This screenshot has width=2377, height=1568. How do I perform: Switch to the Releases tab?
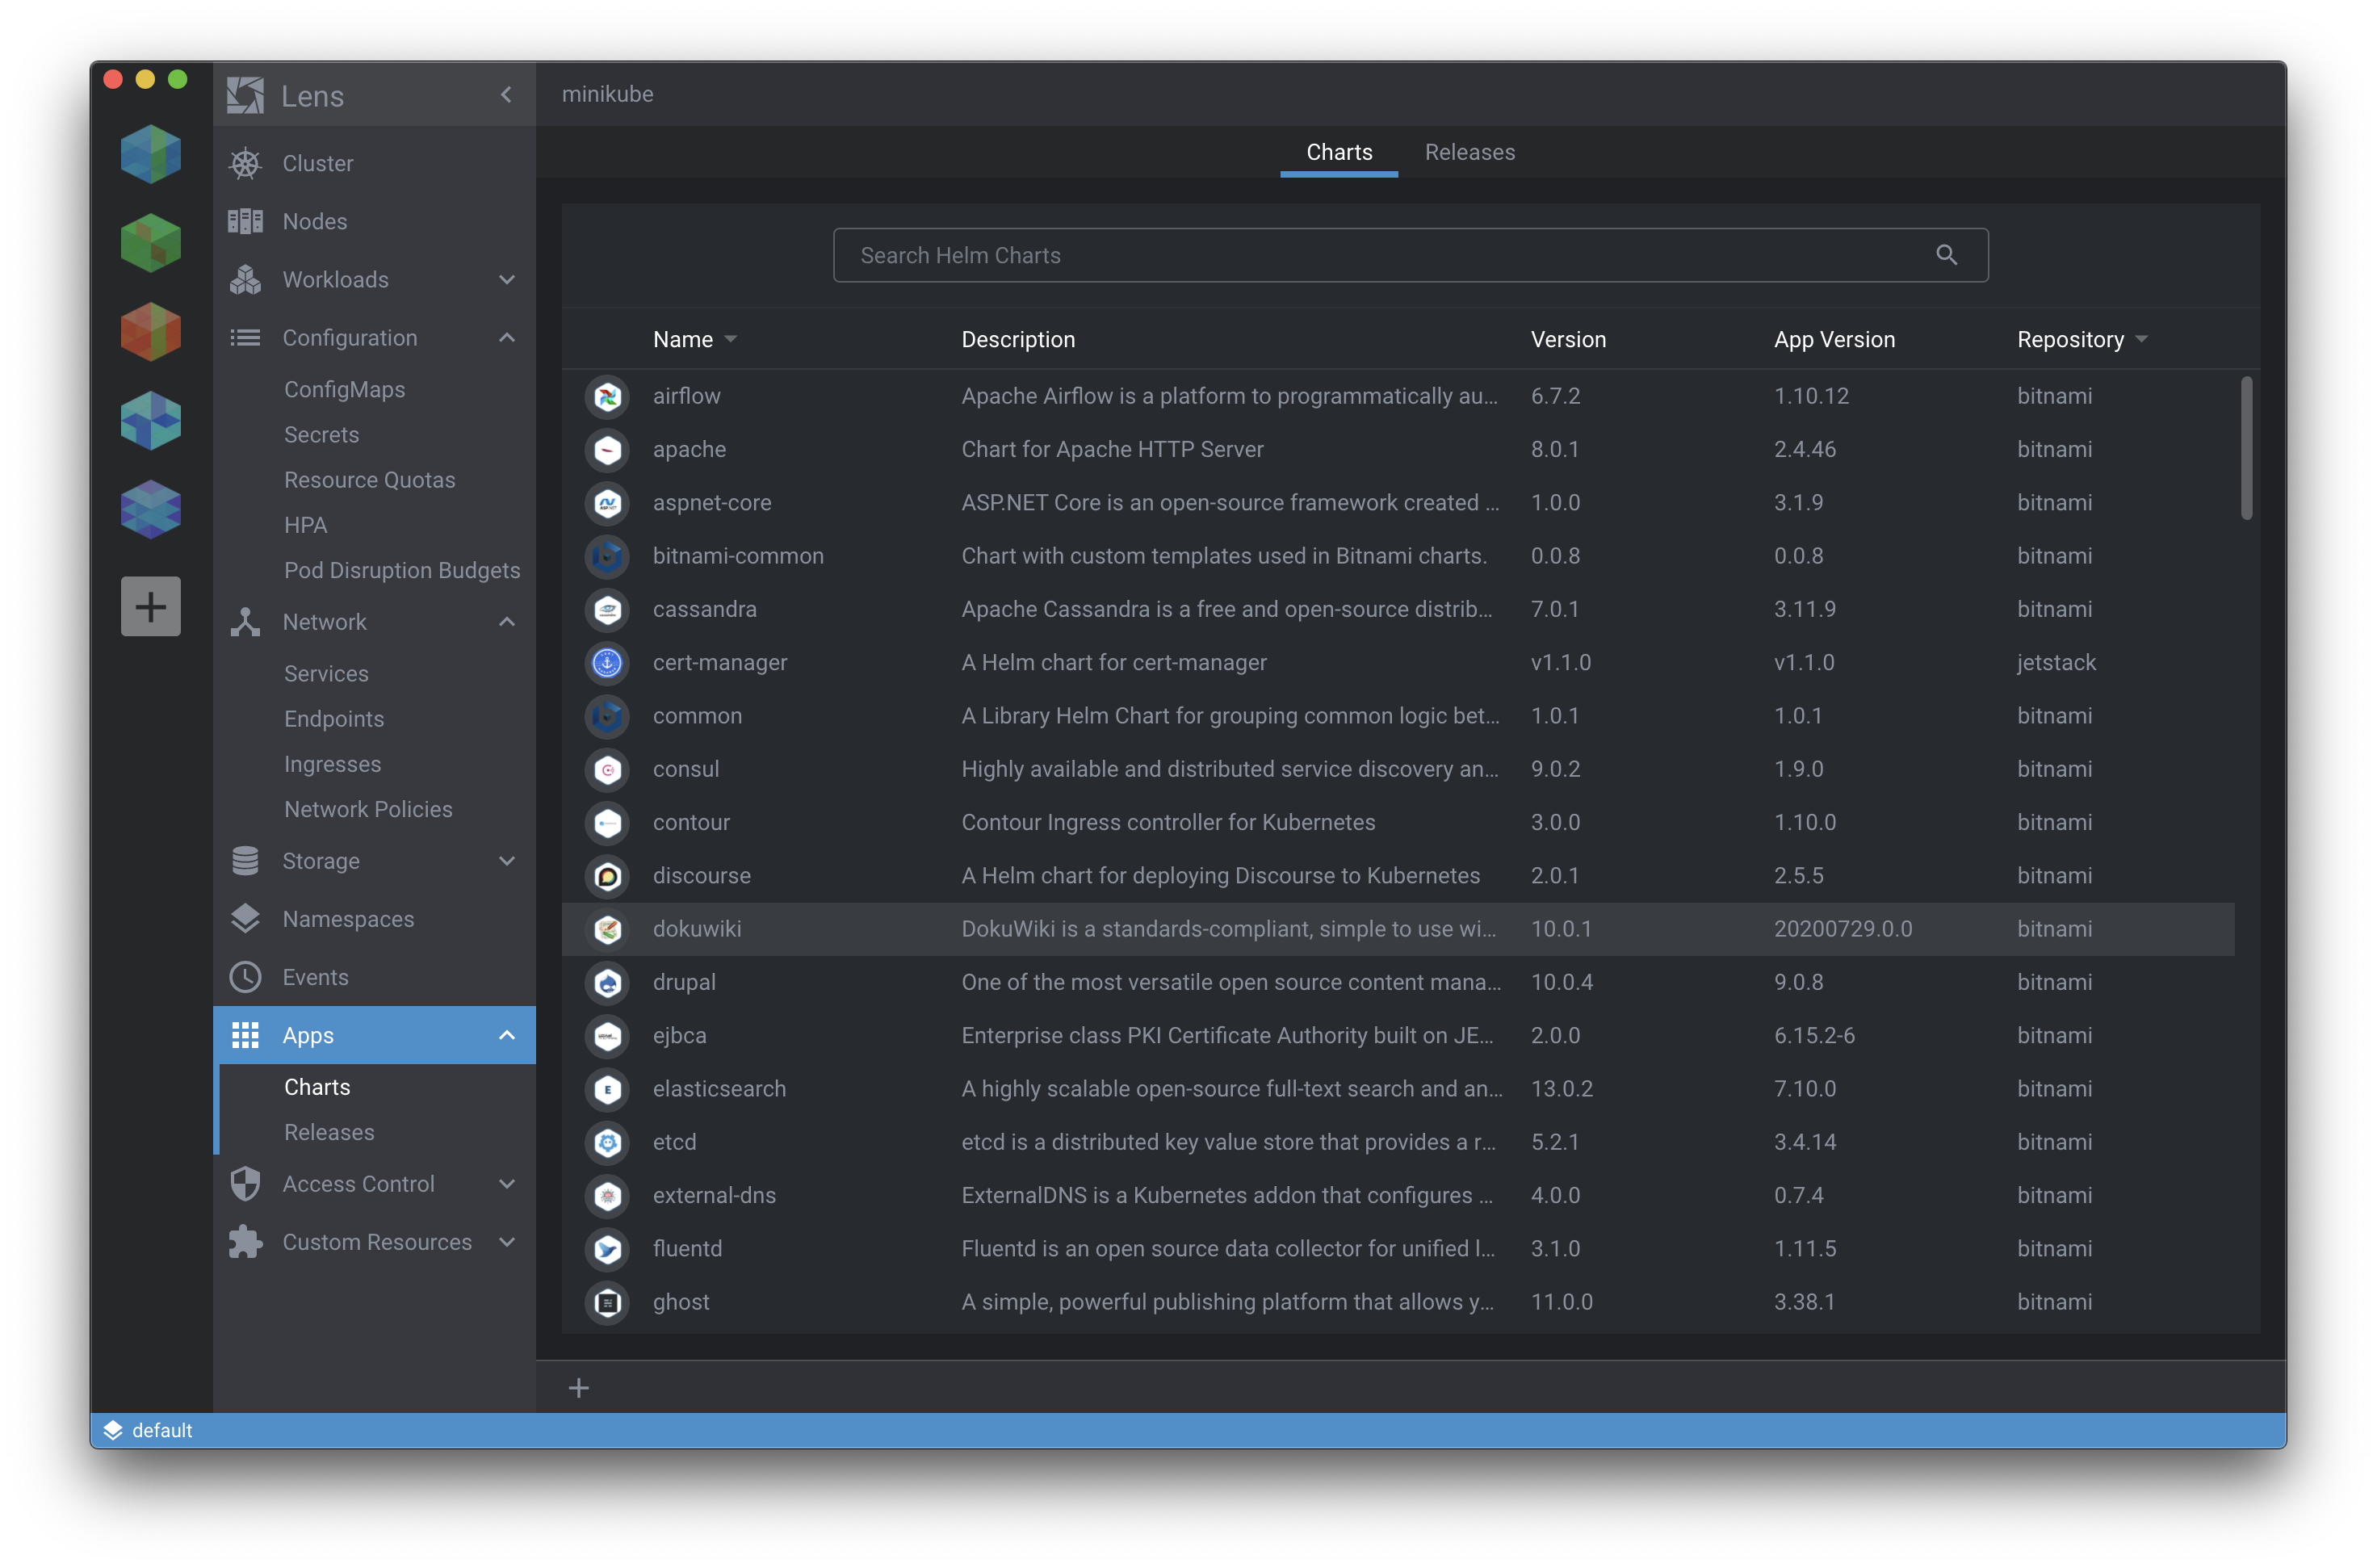[1469, 152]
